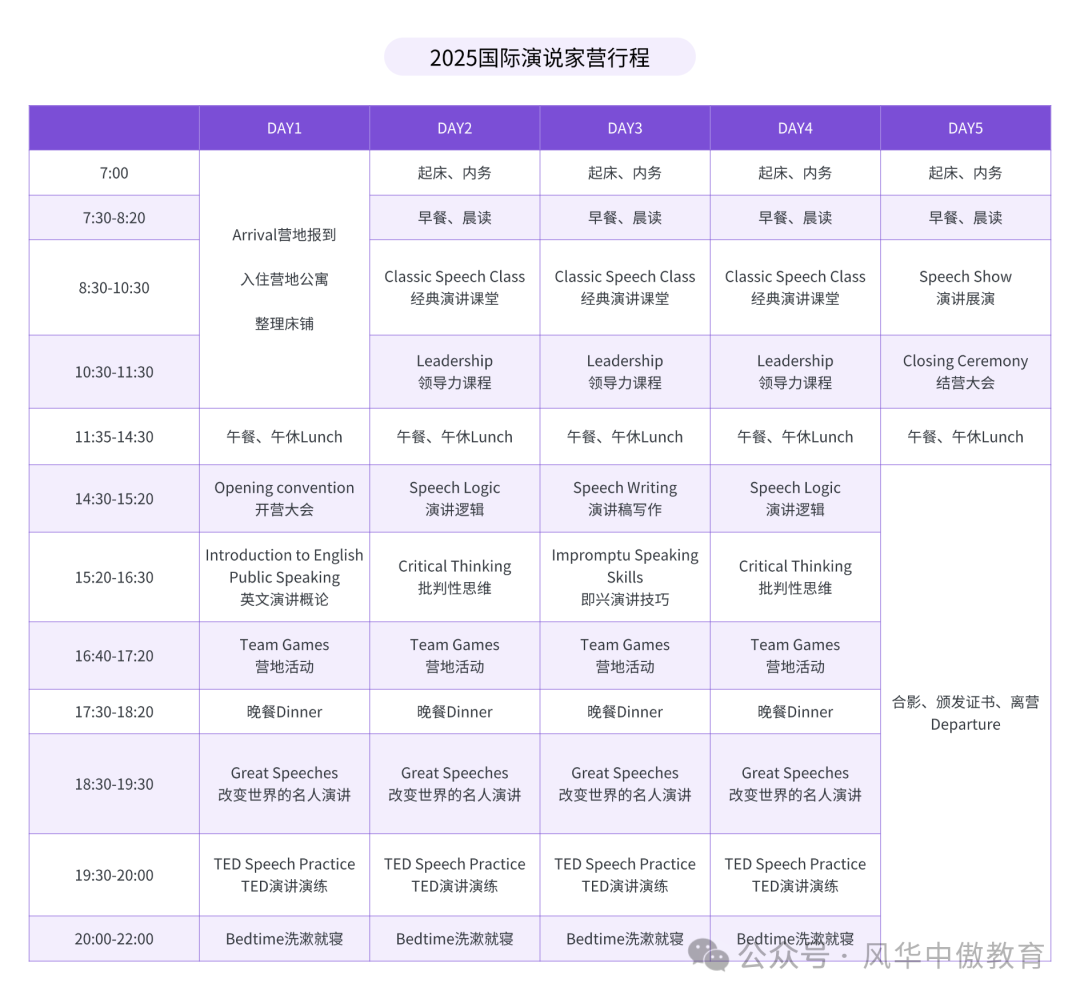The width and height of the screenshot is (1080, 999).
Task: Click the 18:30-19:30 time cell
Action: 114,784
